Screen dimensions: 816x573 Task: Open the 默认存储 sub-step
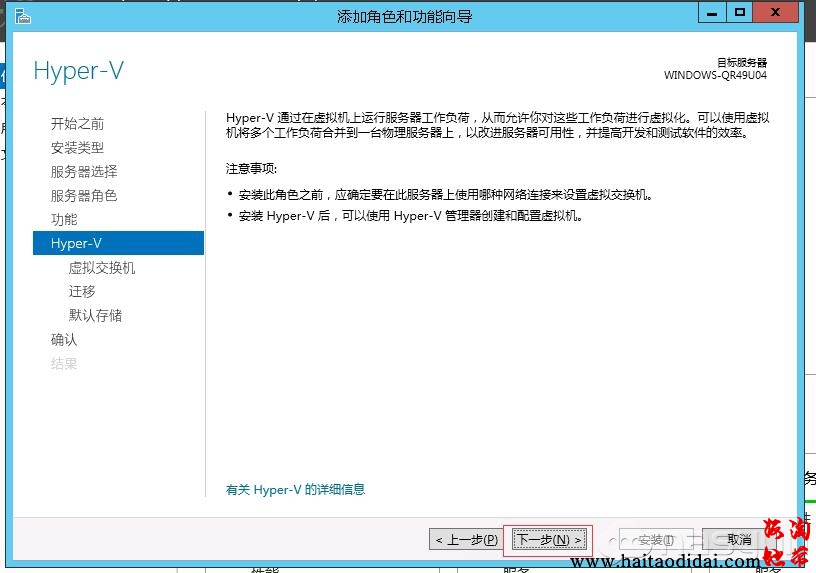tap(95, 315)
